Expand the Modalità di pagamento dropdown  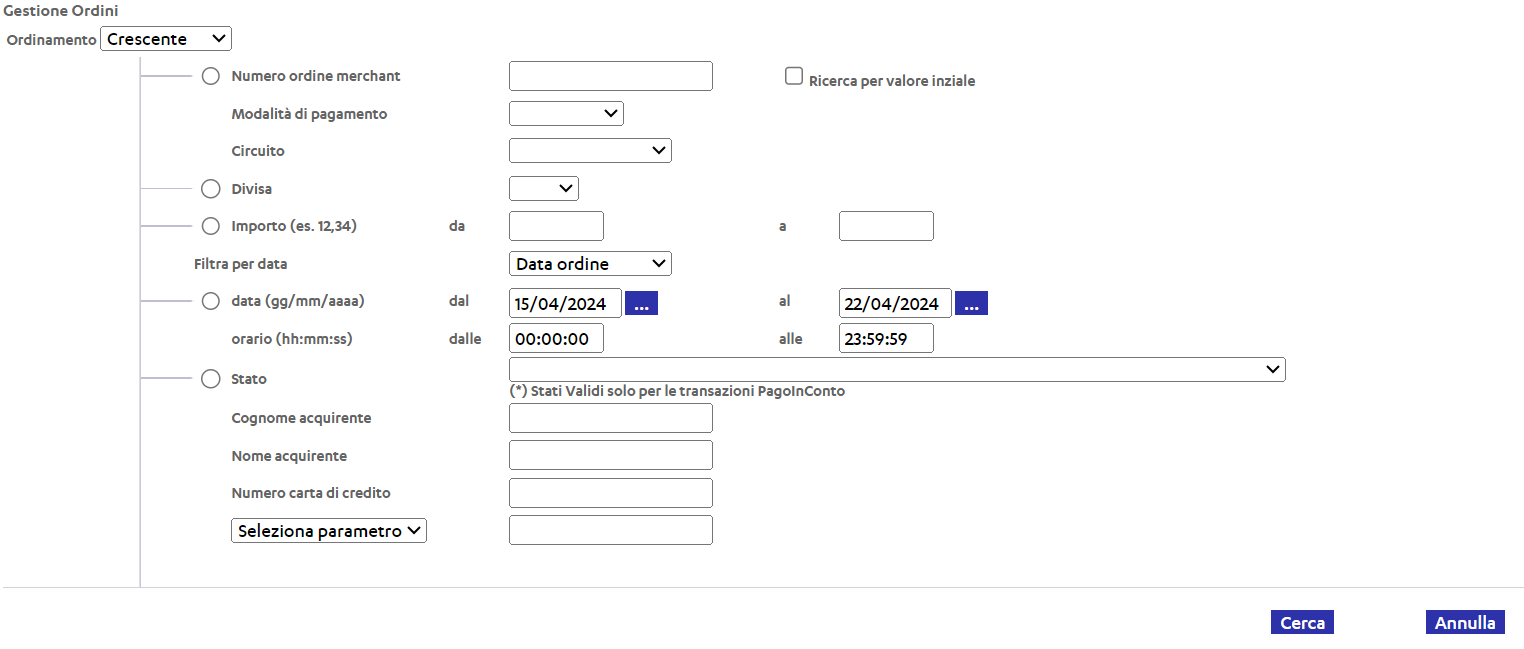coord(566,113)
